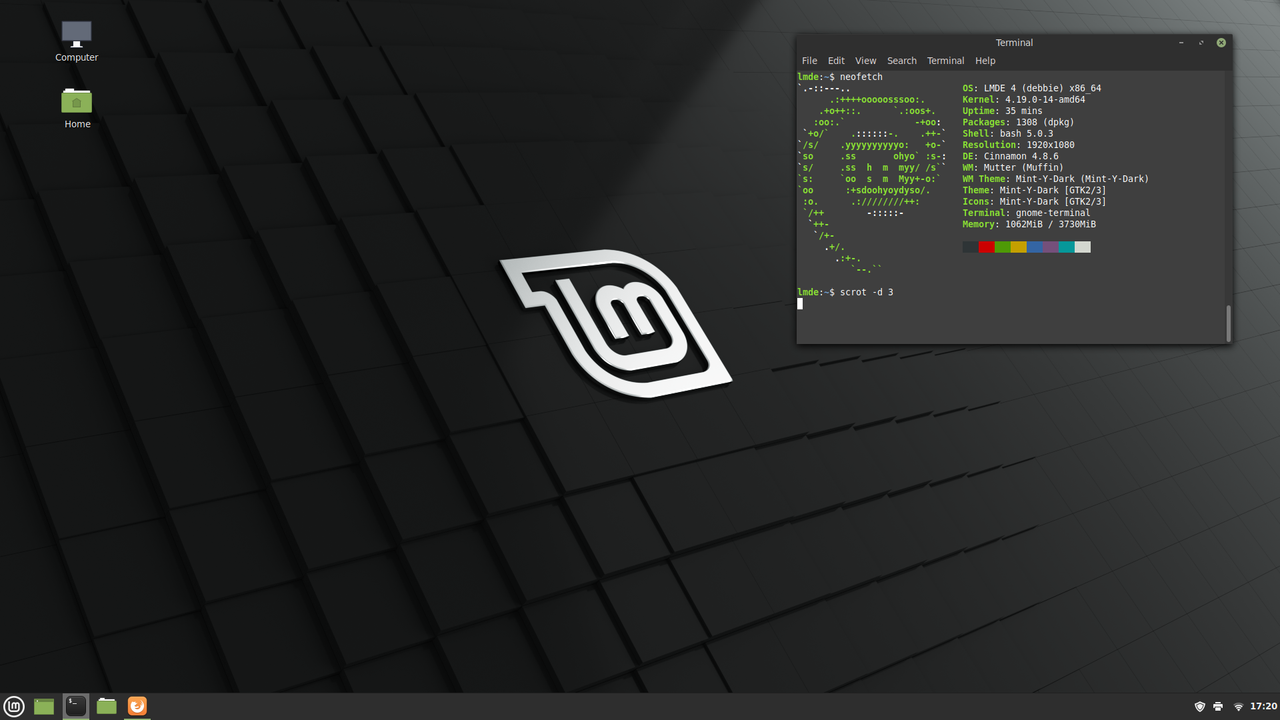Click the Terminal title bar text

(x=1014, y=43)
